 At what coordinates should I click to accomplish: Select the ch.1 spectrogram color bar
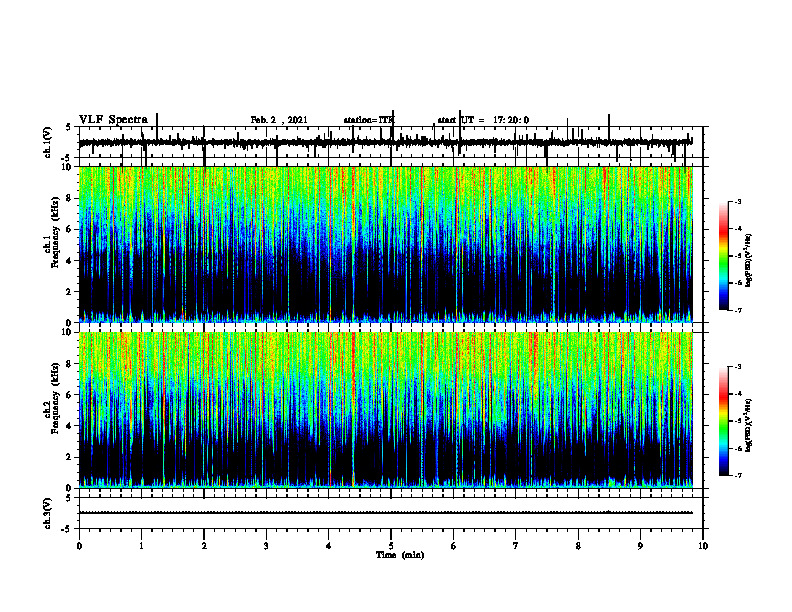pos(723,256)
